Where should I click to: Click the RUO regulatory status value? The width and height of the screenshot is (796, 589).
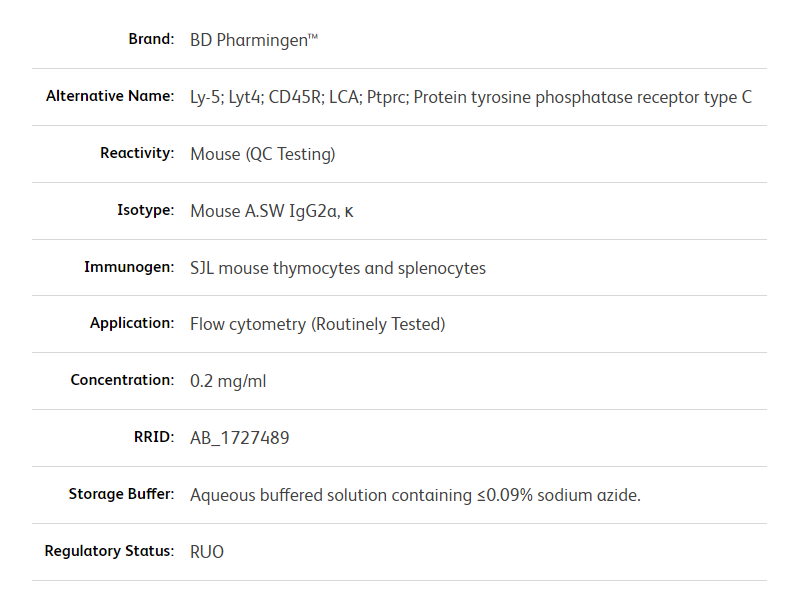pos(207,552)
